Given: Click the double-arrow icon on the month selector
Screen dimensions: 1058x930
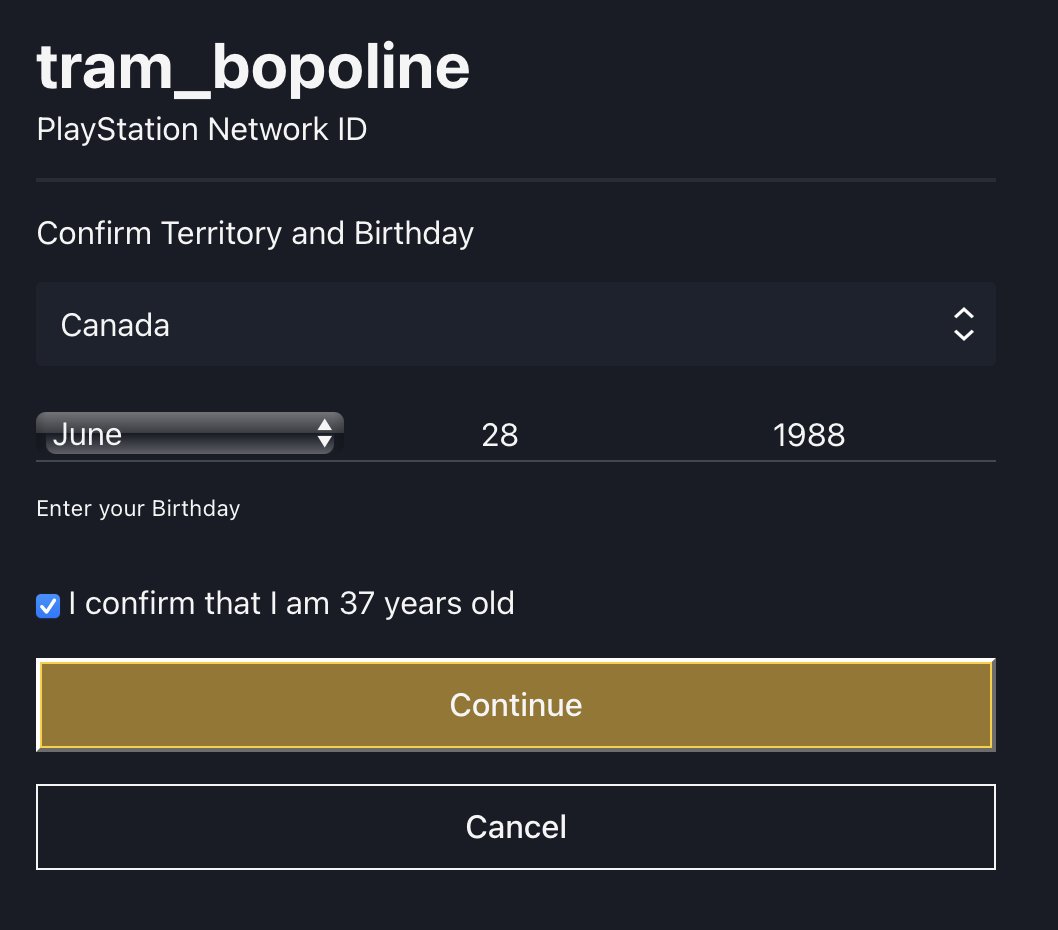Looking at the screenshot, I should (324, 433).
